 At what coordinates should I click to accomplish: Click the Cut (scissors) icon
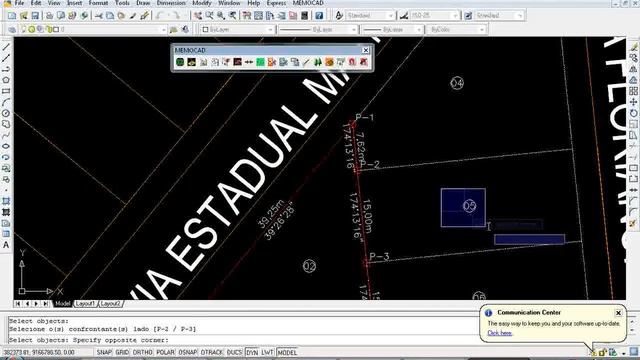pyautogui.click(x=98, y=16)
